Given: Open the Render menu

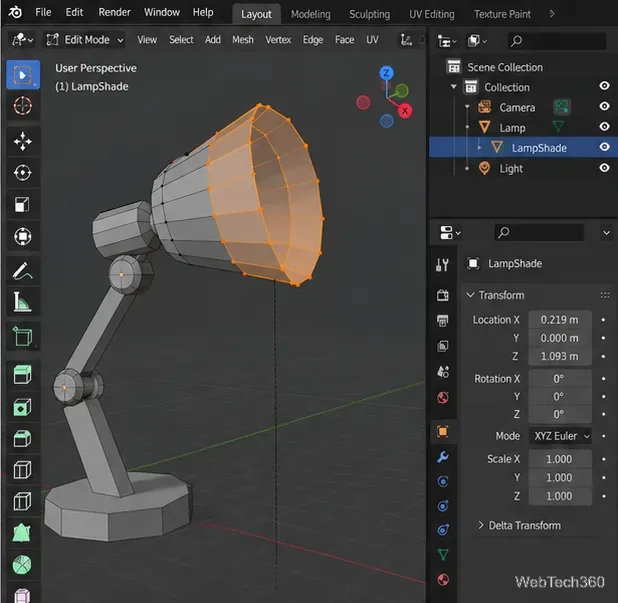Looking at the screenshot, I should (114, 12).
